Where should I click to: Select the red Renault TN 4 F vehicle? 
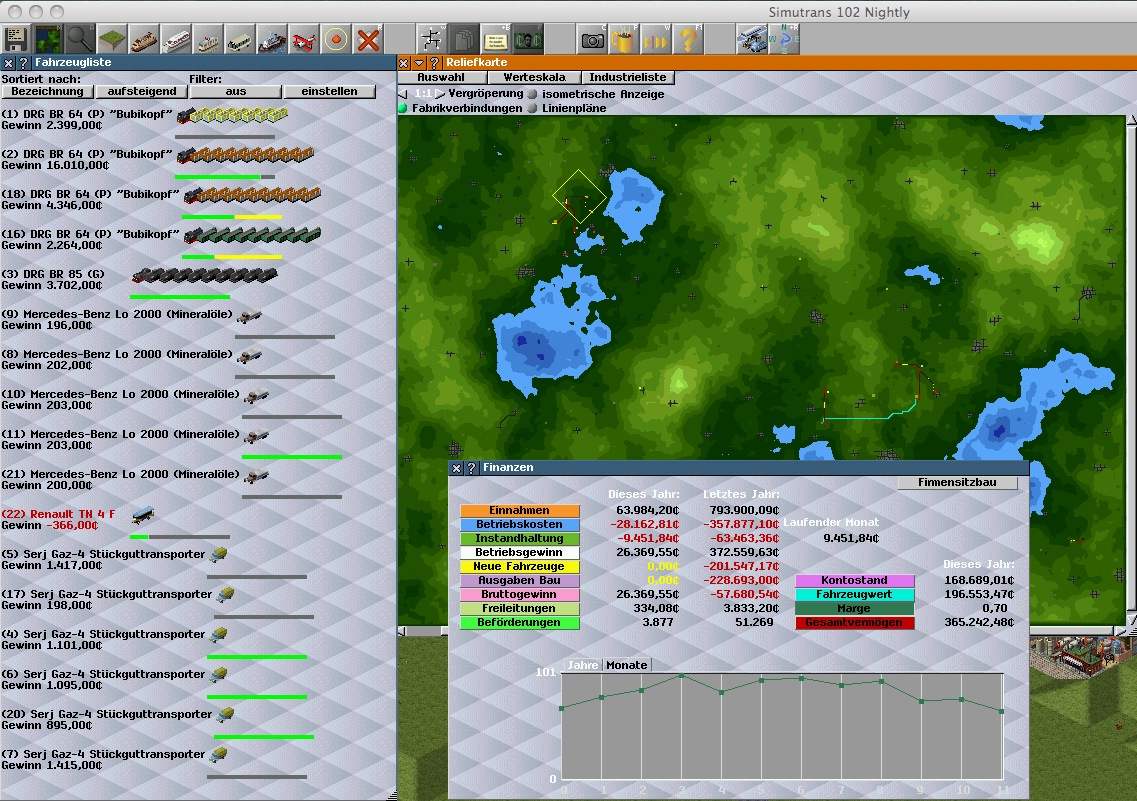click(x=59, y=514)
